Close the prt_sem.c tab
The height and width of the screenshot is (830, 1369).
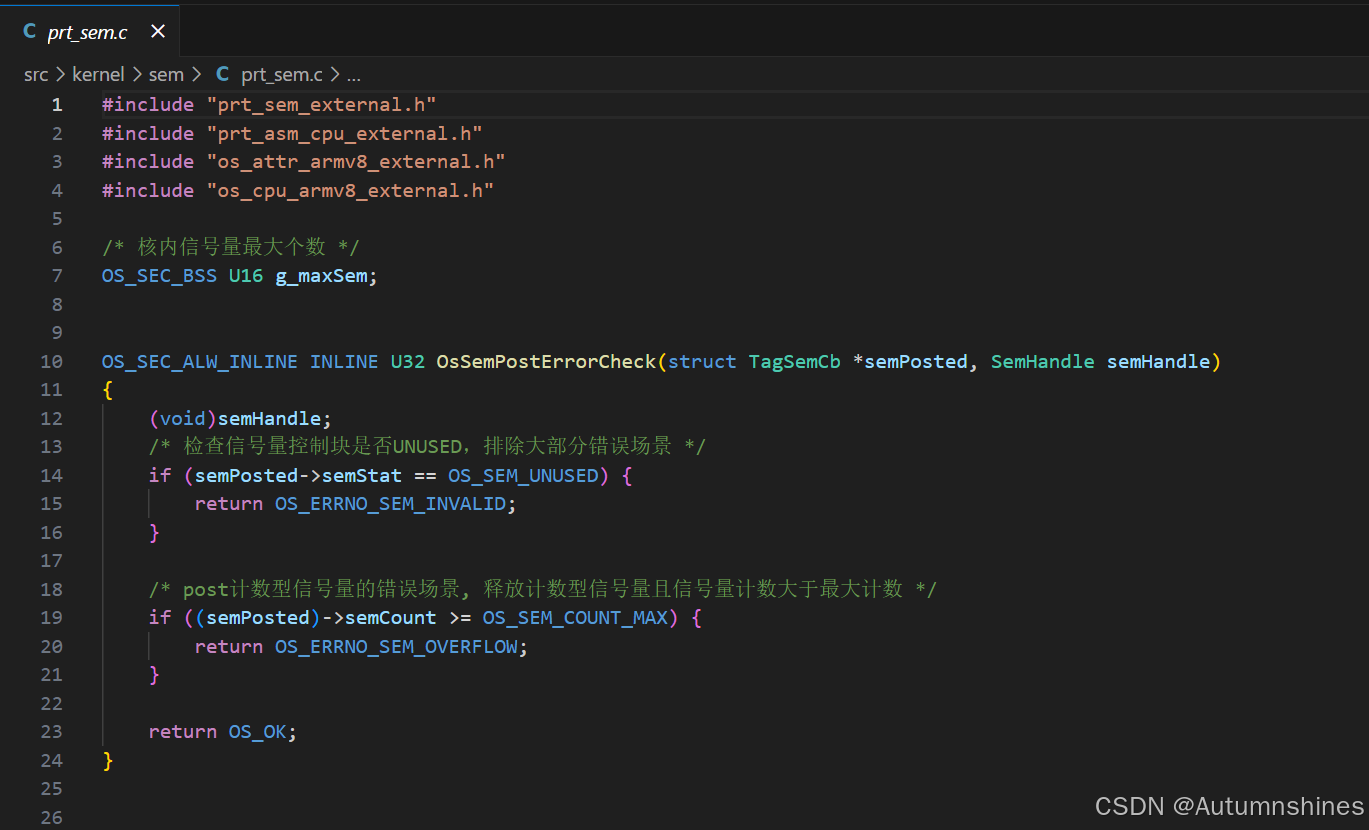pyautogui.click(x=158, y=32)
